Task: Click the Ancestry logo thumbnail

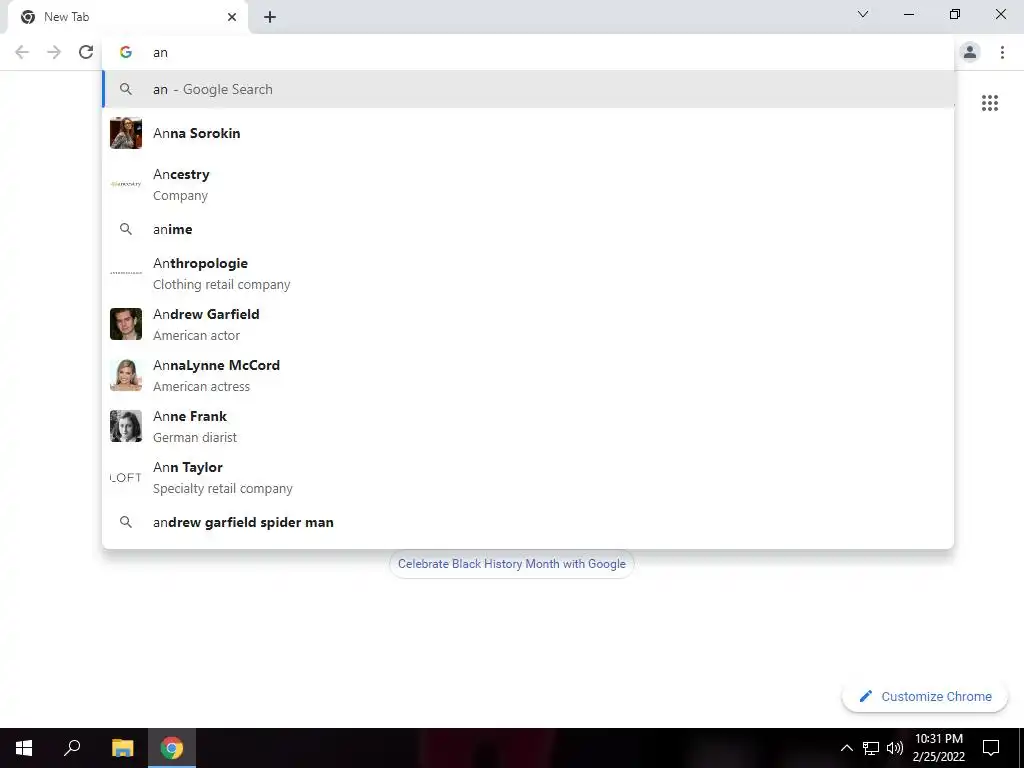Action: point(126,184)
